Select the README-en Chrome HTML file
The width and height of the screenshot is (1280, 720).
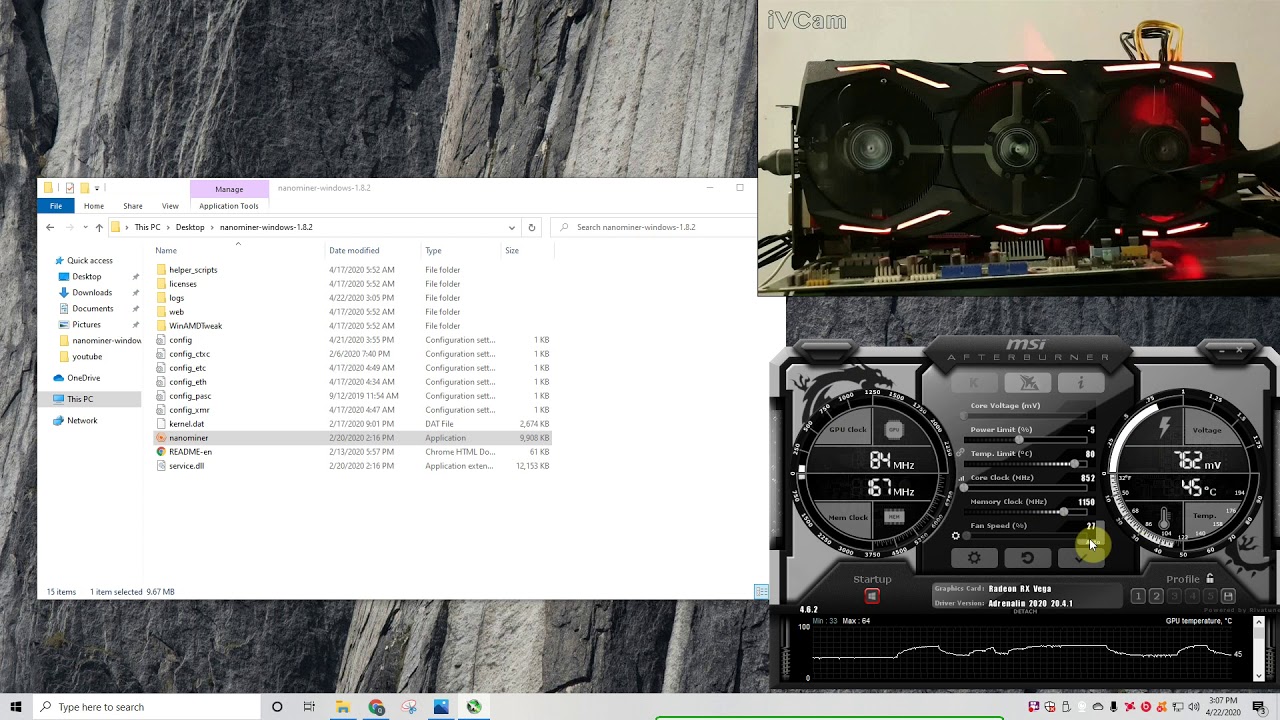point(190,452)
